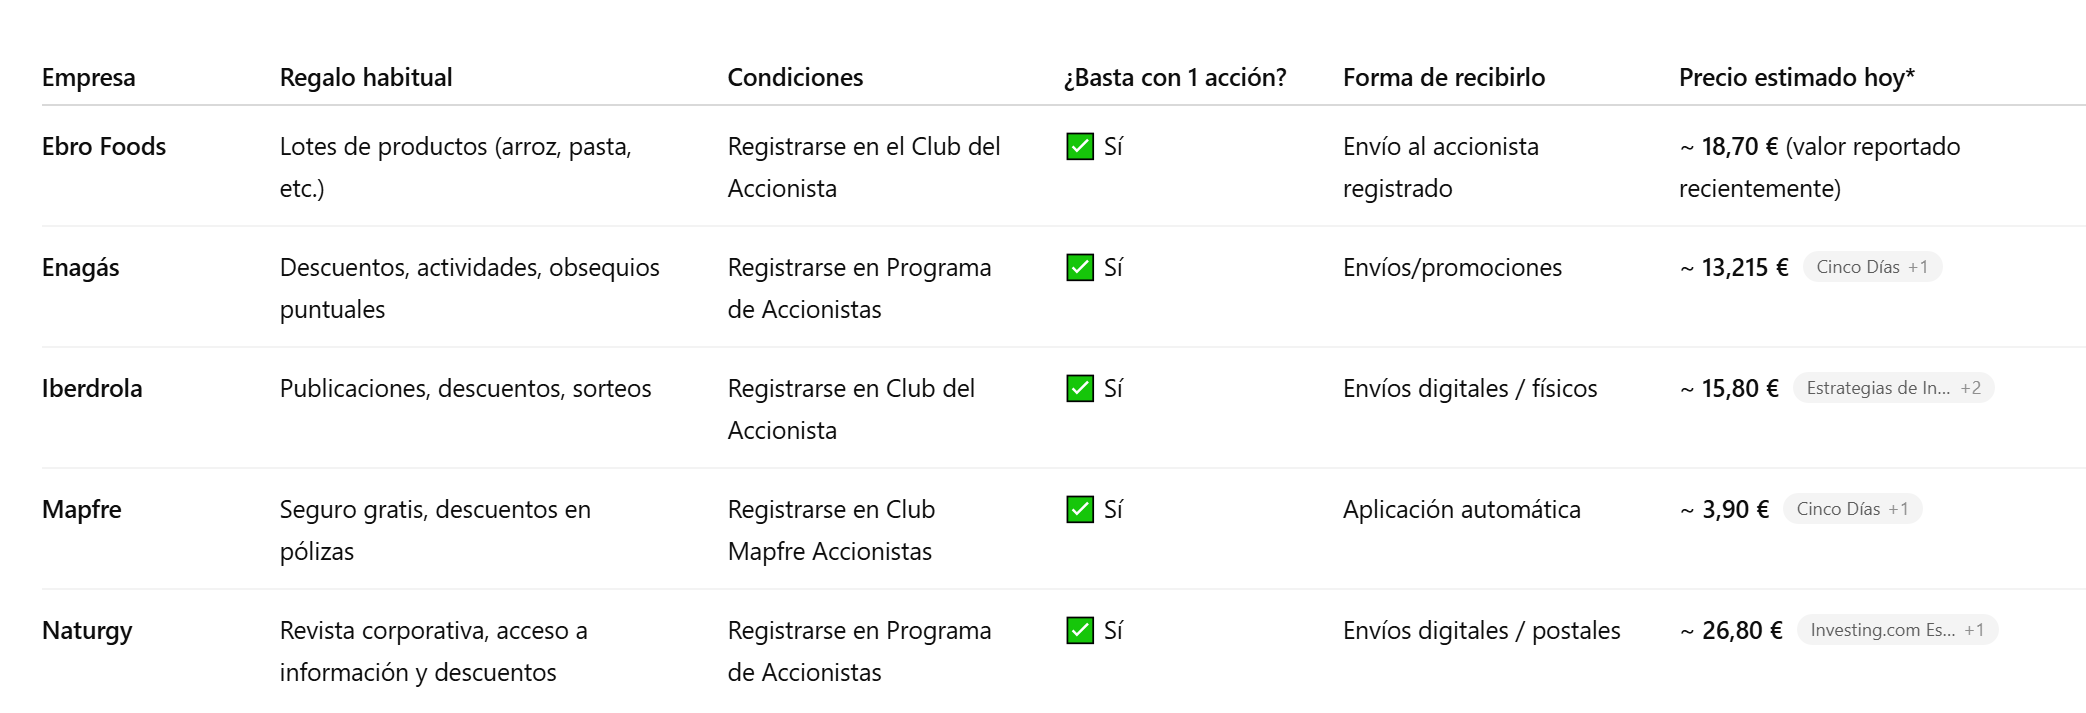Click the green check mark in Enagás row
The width and height of the screenshot is (2086, 713).
coord(1080,268)
